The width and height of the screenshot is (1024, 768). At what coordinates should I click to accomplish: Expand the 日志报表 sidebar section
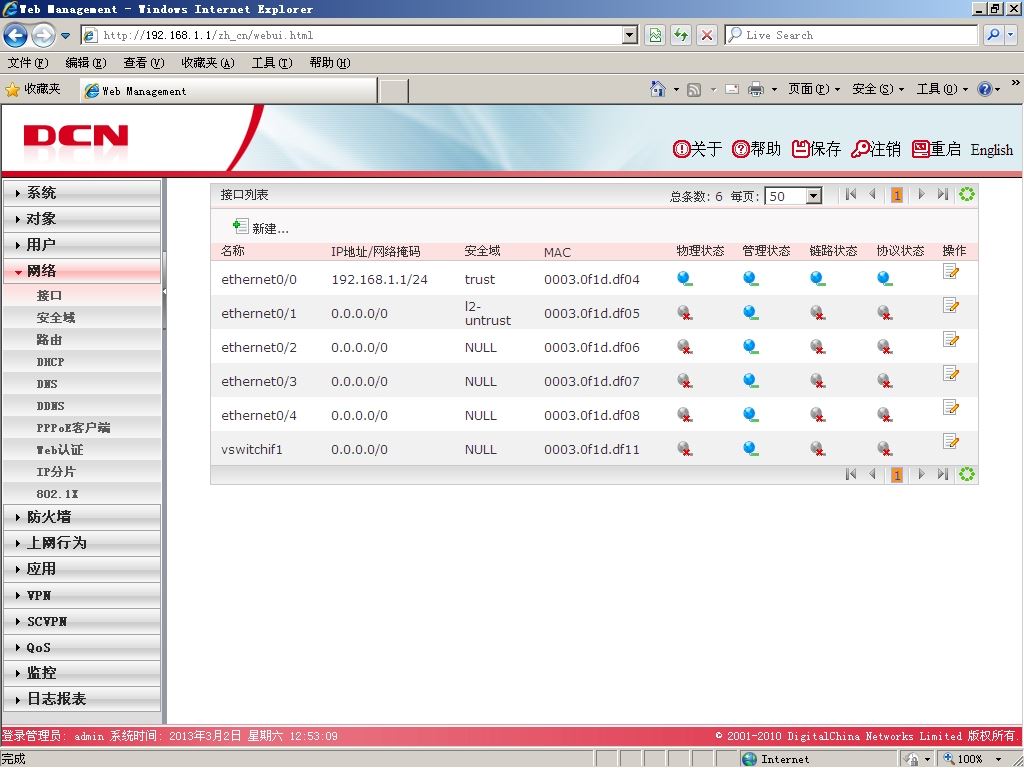82,699
